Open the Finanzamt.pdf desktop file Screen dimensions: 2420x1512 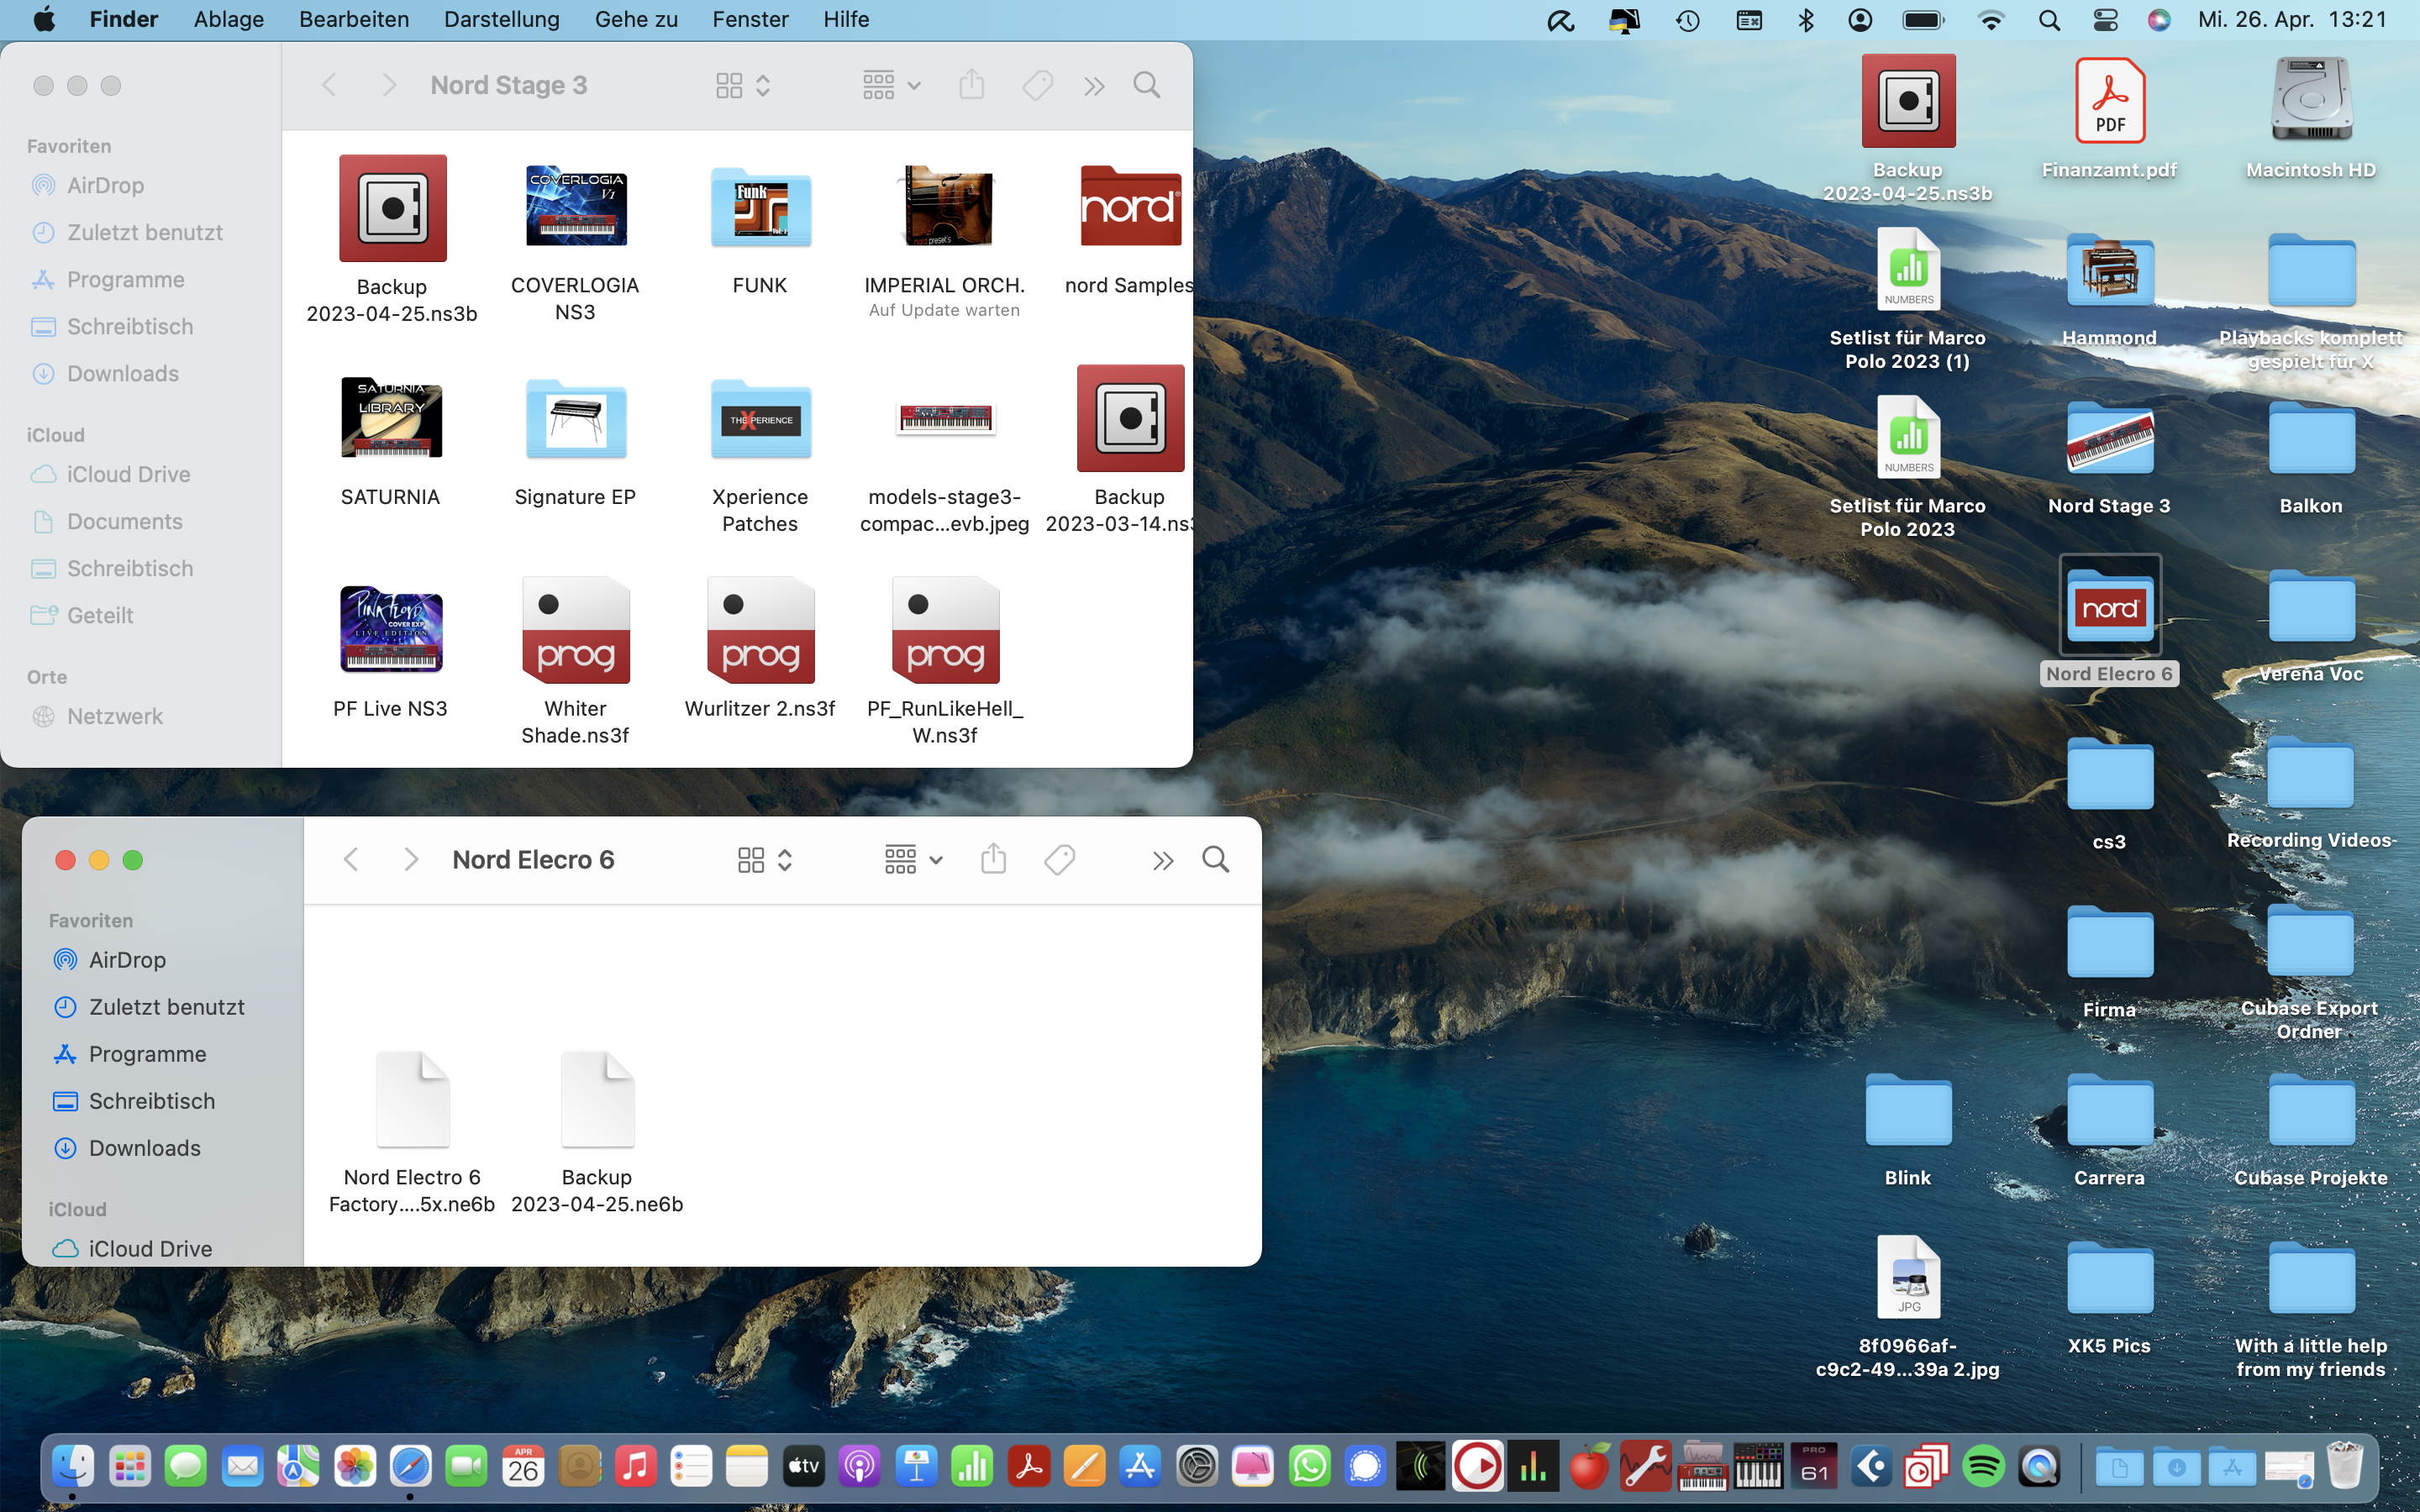[2109, 102]
